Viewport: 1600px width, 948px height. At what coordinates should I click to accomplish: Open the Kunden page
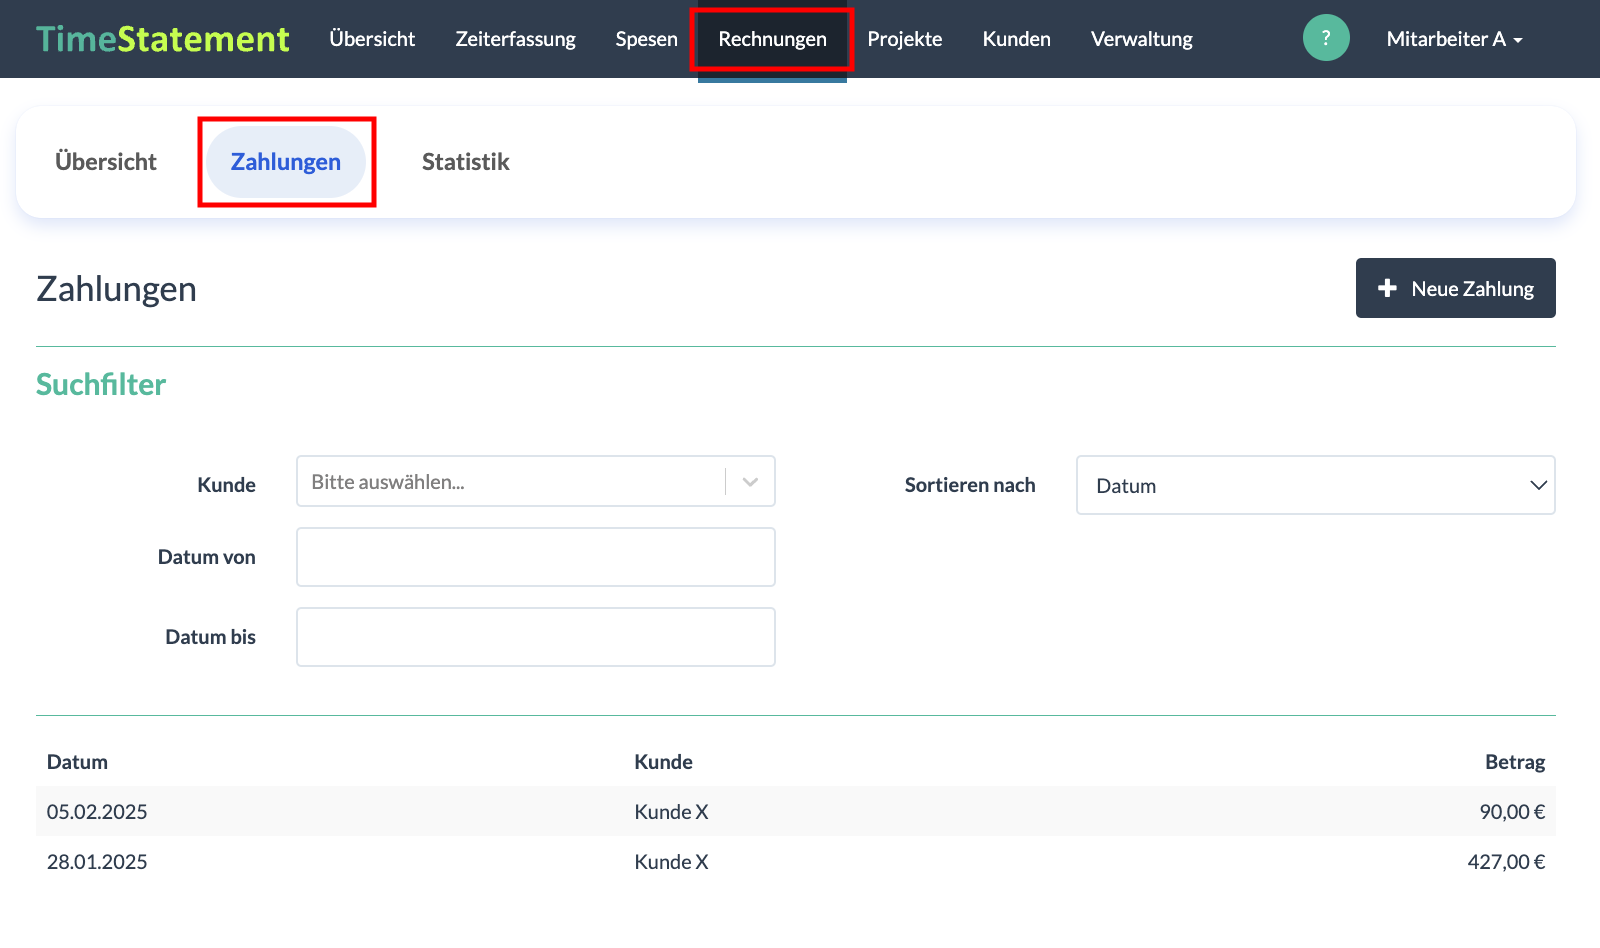[x=1016, y=39]
